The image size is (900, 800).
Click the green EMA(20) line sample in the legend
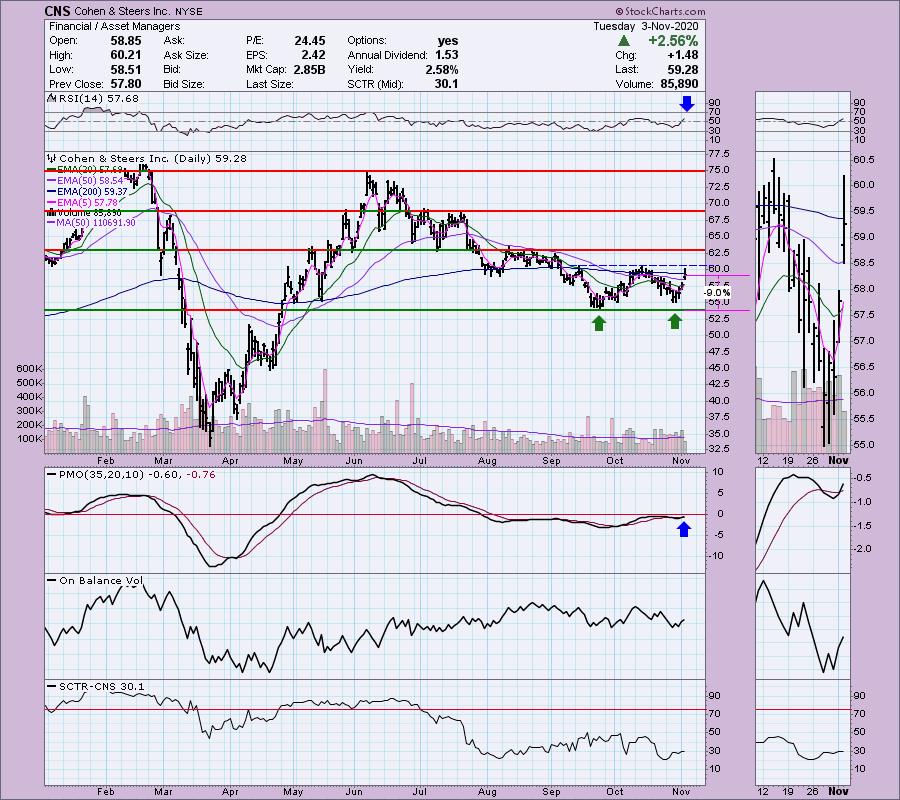[51, 170]
